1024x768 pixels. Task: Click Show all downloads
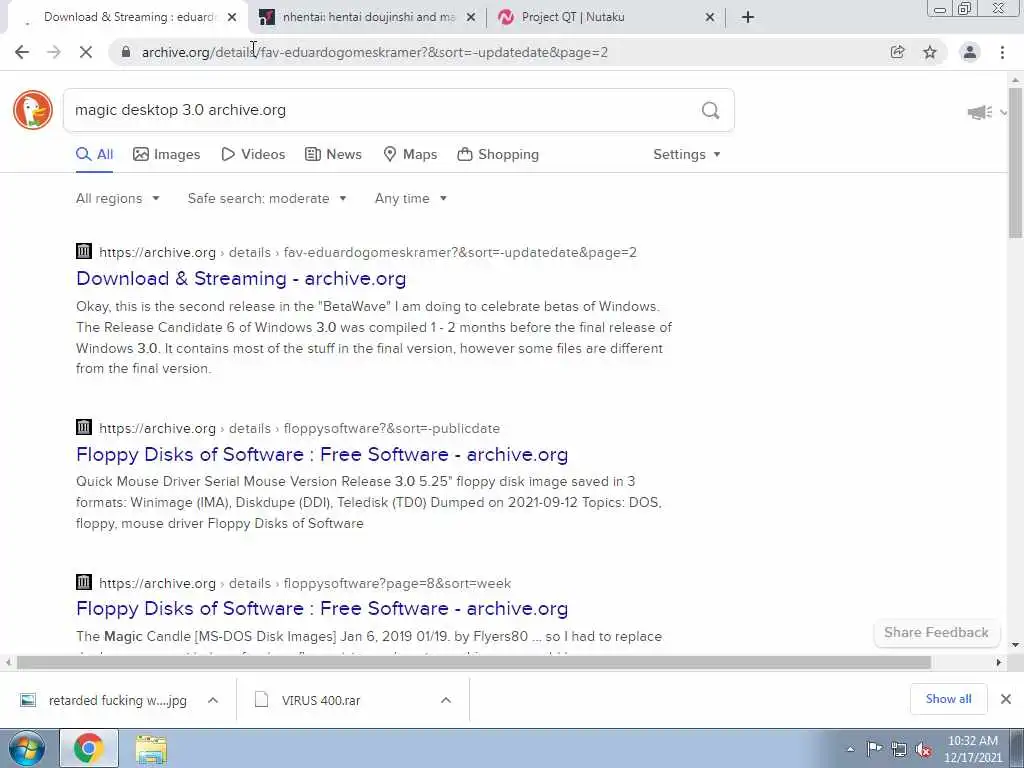948,699
